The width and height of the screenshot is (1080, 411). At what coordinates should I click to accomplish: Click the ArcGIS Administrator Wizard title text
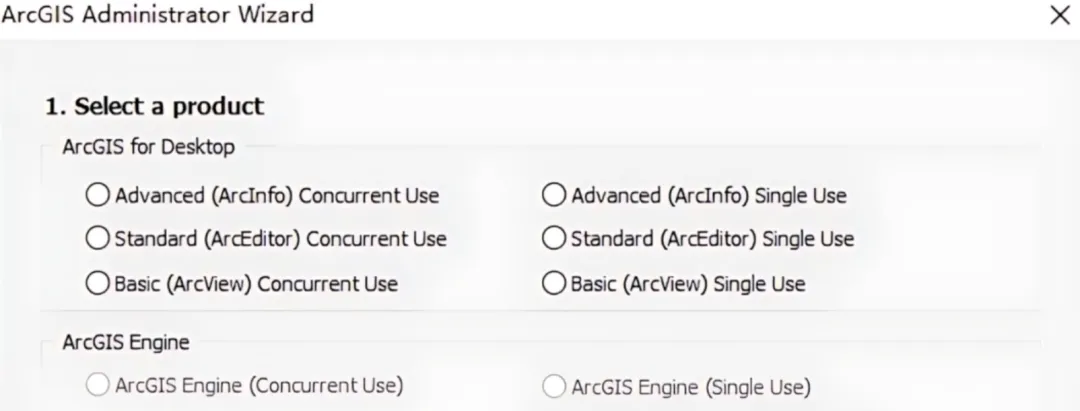(157, 15)
